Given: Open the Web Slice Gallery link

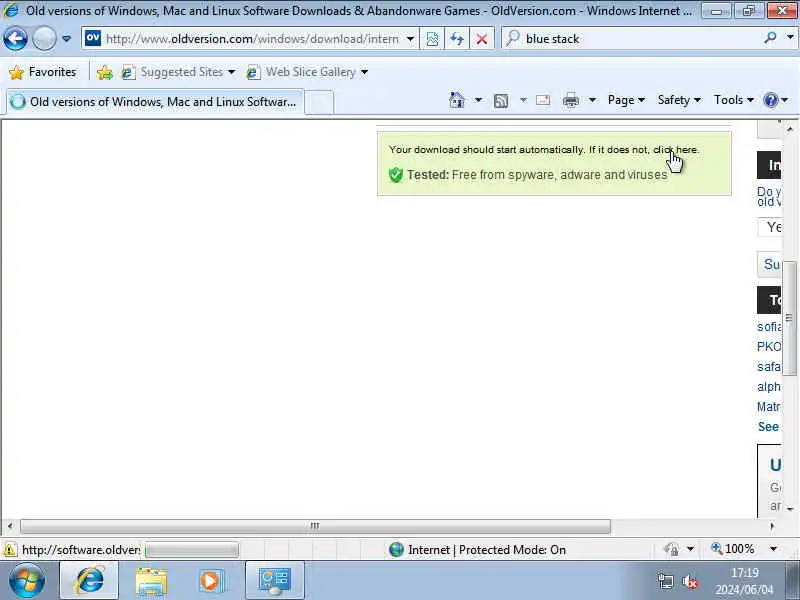Looking at the screenshot, I should point(307,72).
